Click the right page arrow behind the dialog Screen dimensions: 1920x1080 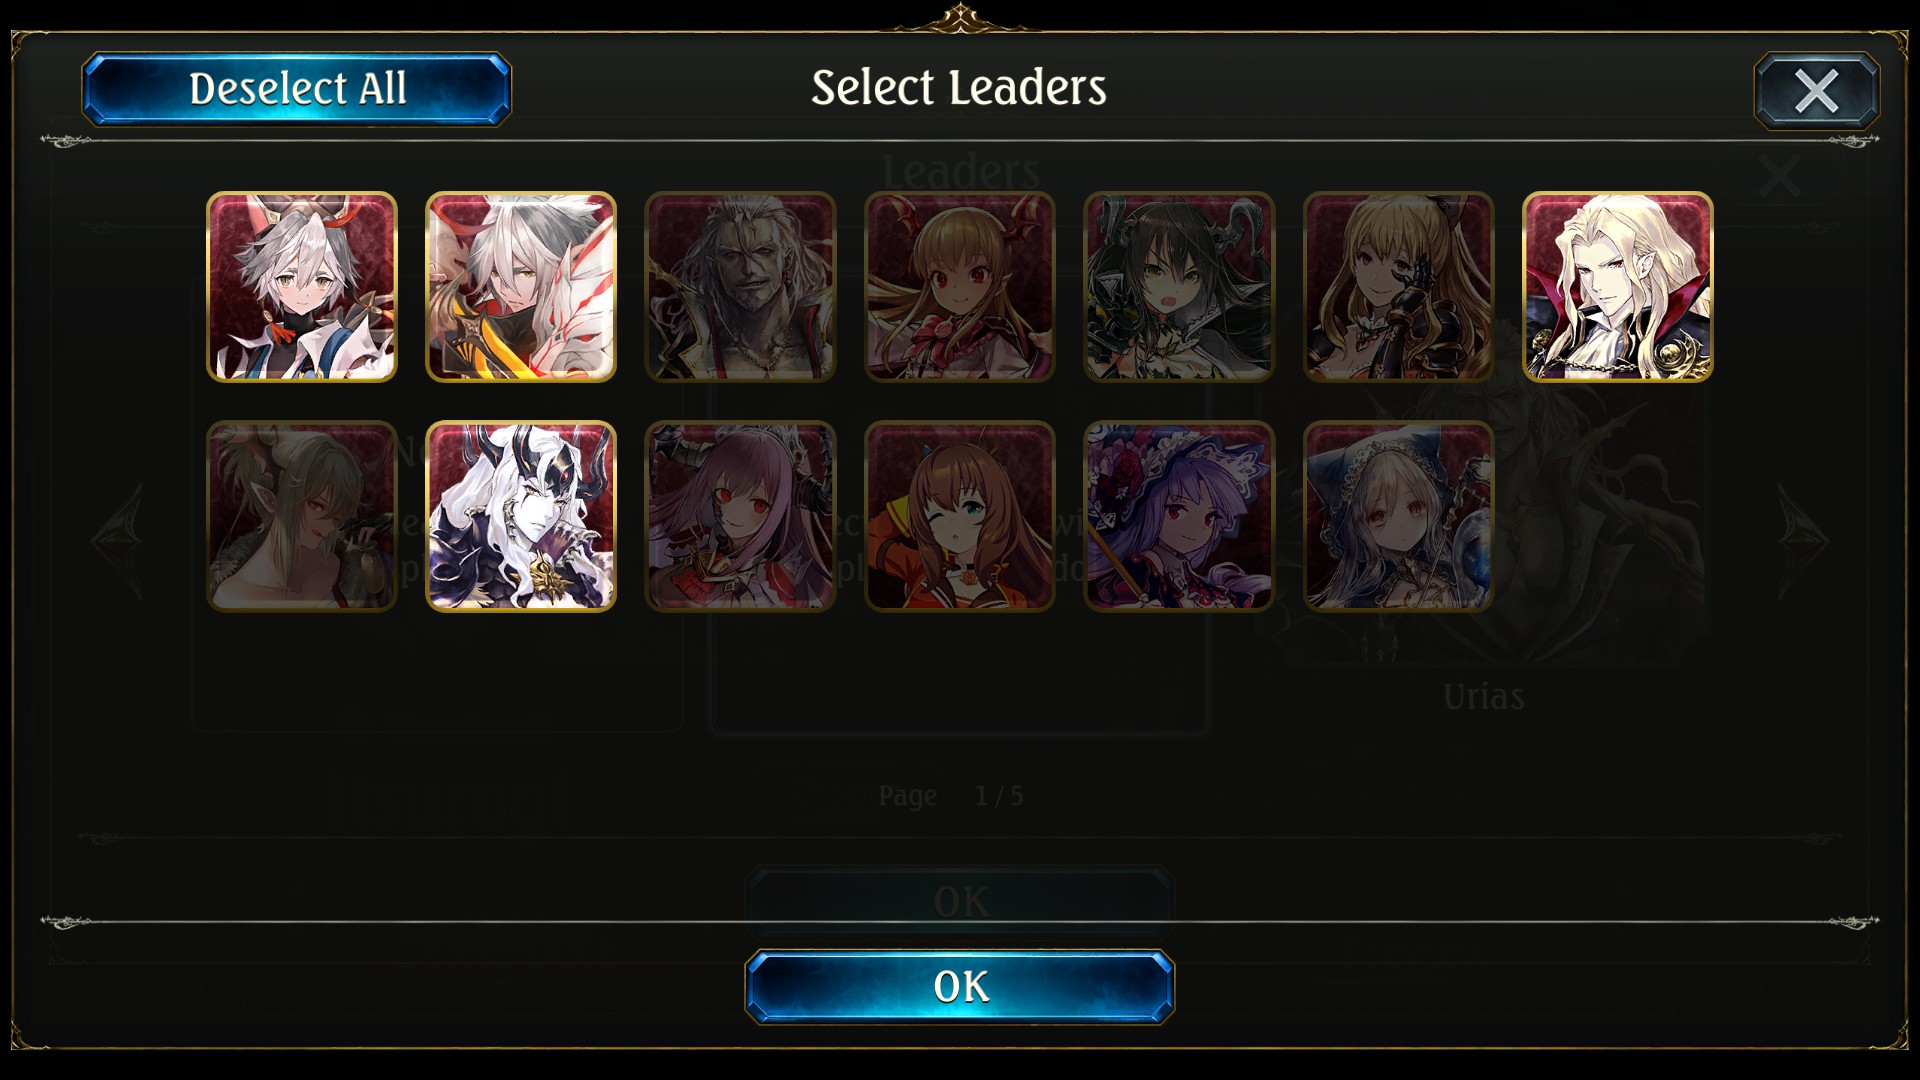click(x=1805, y=541)
